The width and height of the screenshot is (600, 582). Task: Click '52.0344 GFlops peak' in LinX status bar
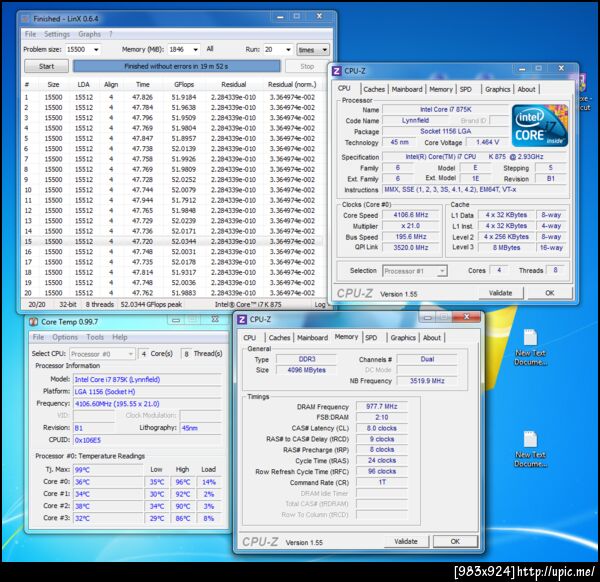tap(151, 305)
